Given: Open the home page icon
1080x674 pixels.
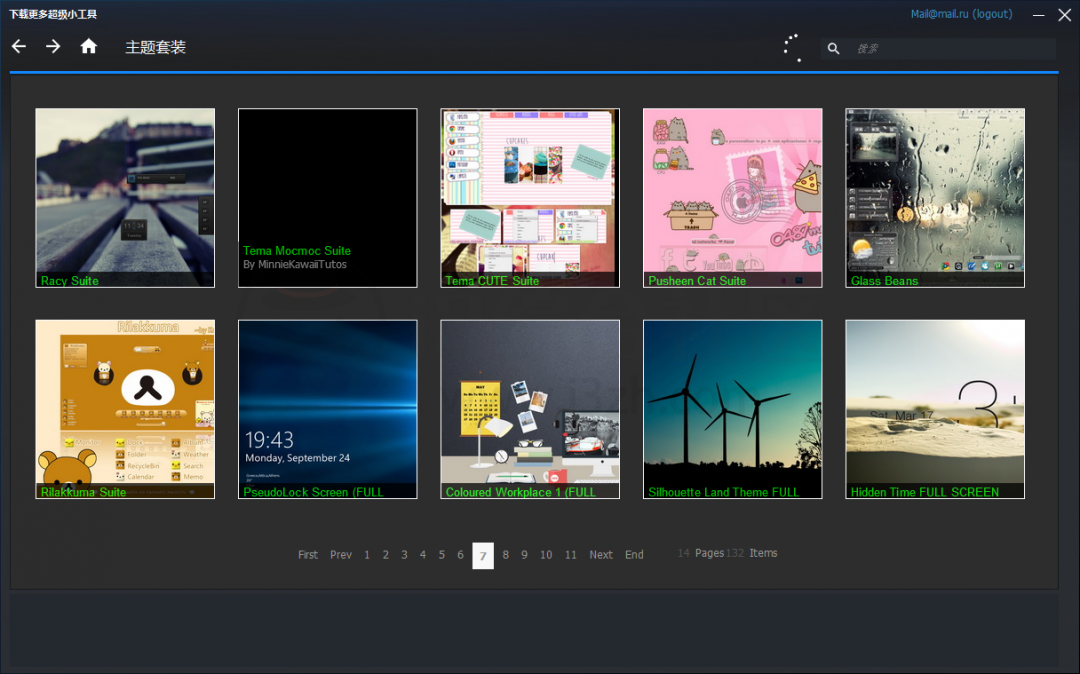Looking at the screenshot, I should click(x=89, y=46).
